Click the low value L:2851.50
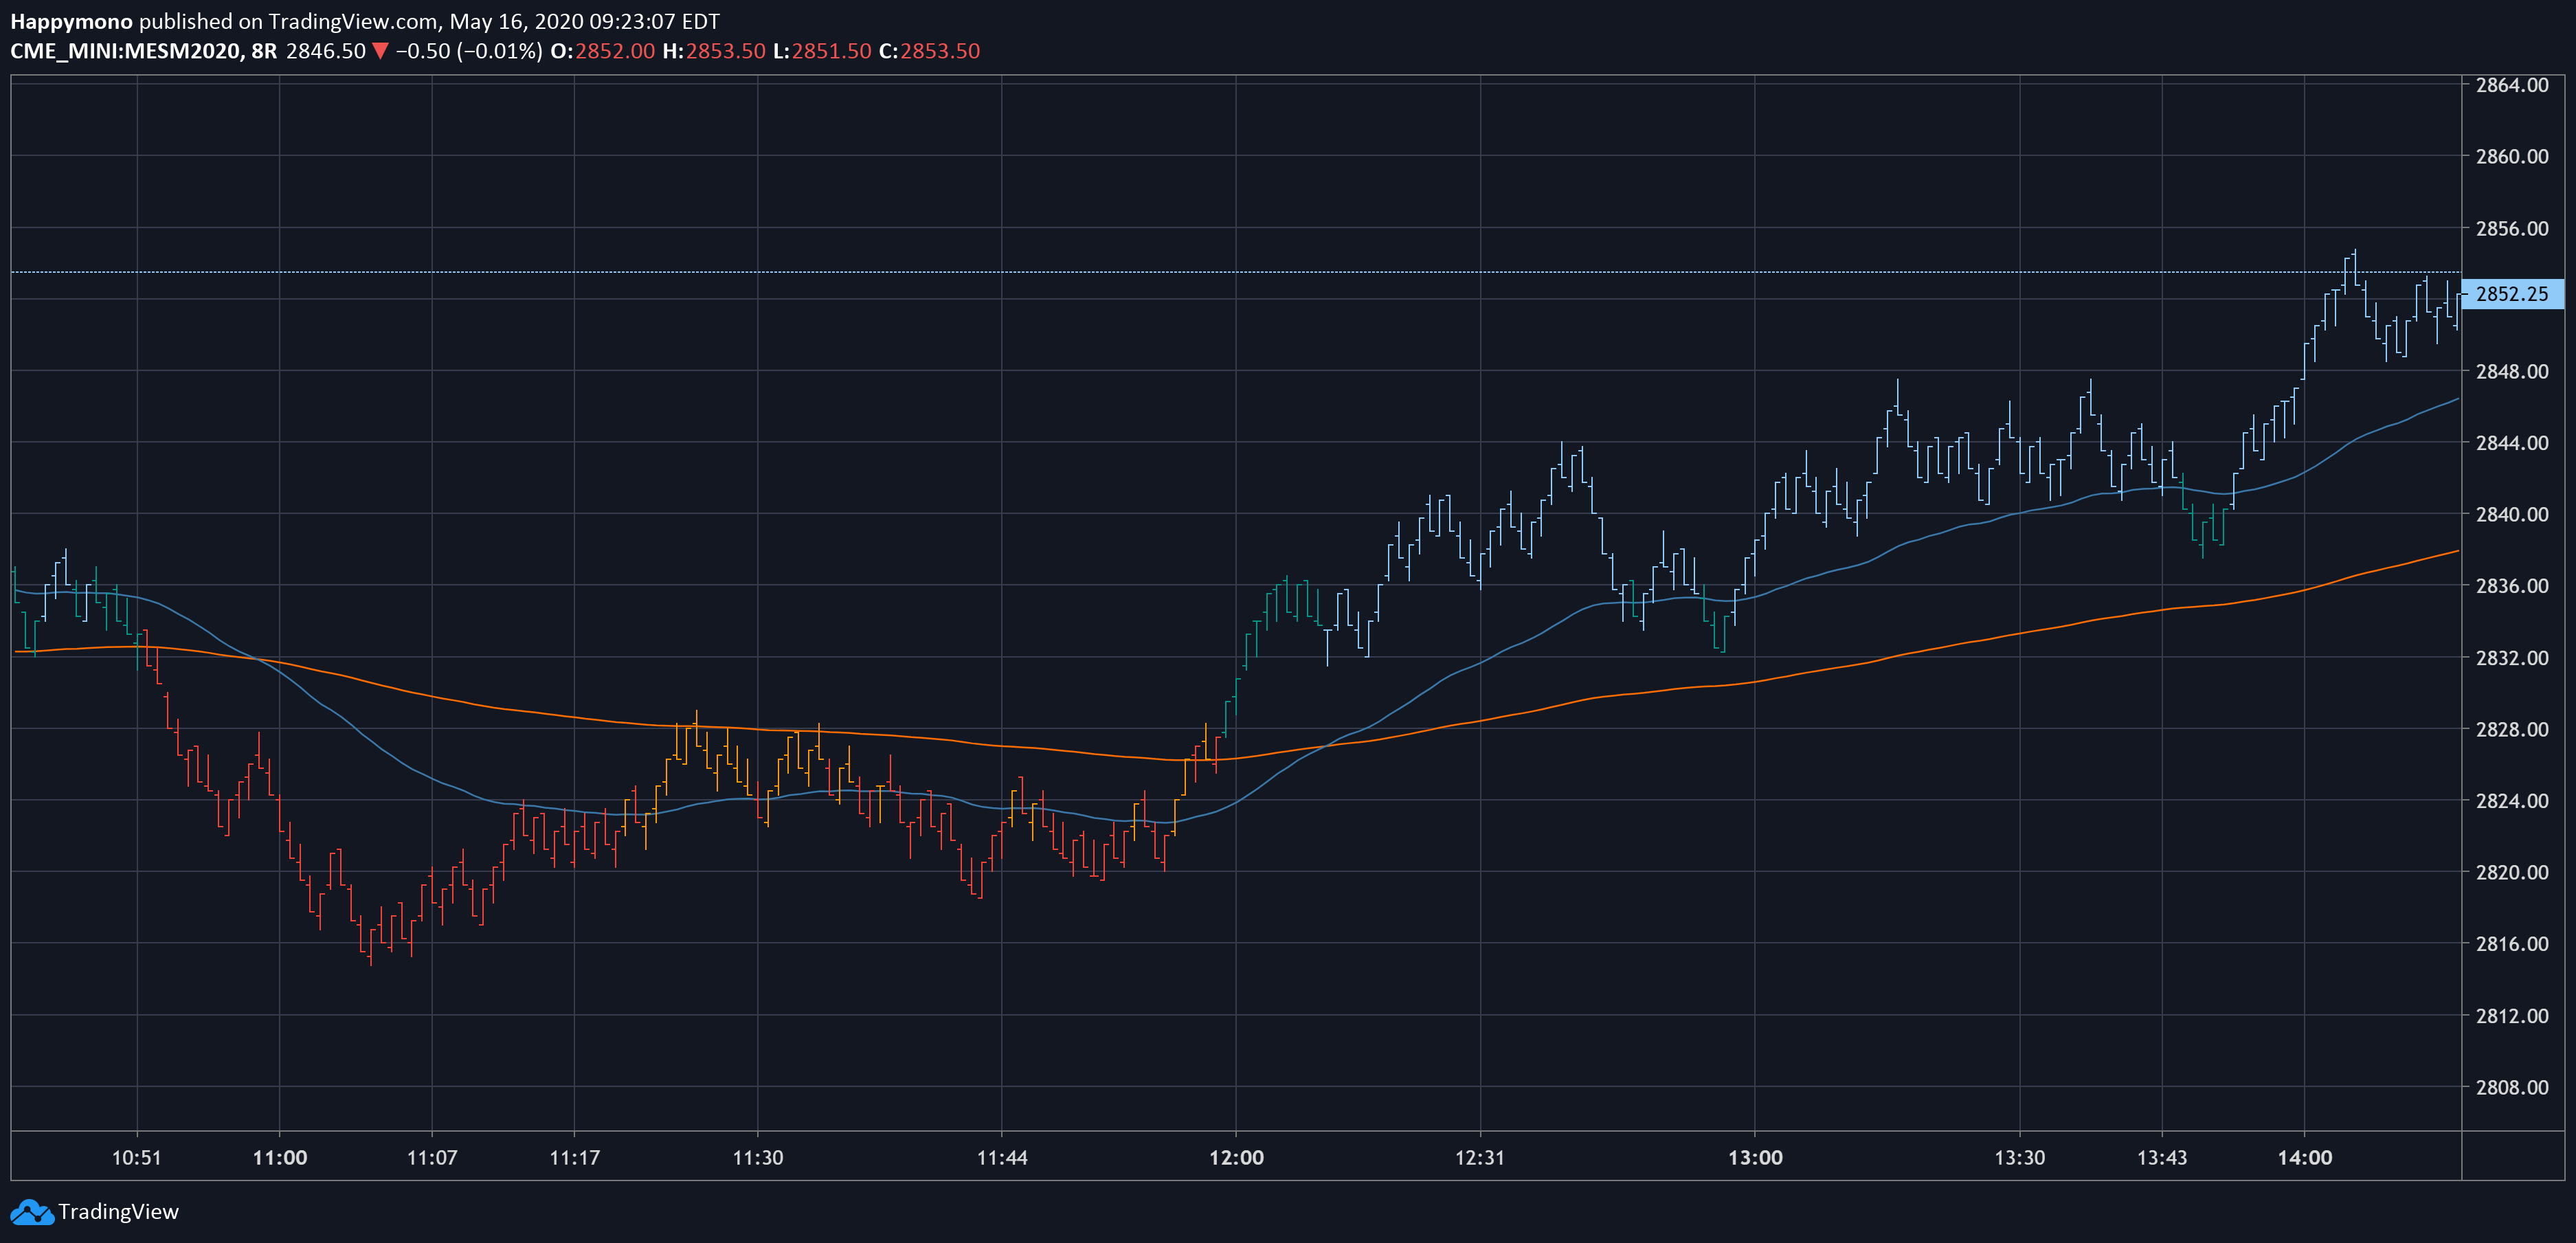 click(x=822, y=51)
